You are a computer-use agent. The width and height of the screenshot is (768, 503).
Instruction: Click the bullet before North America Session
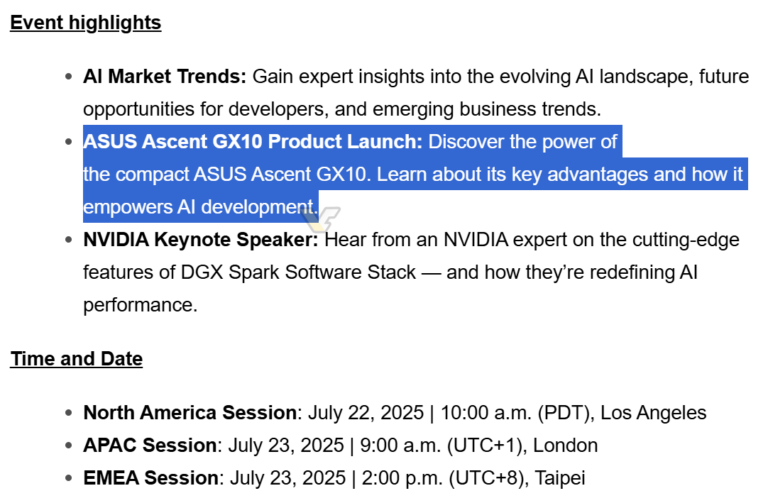pyautogui.click(x=69, y=413)
